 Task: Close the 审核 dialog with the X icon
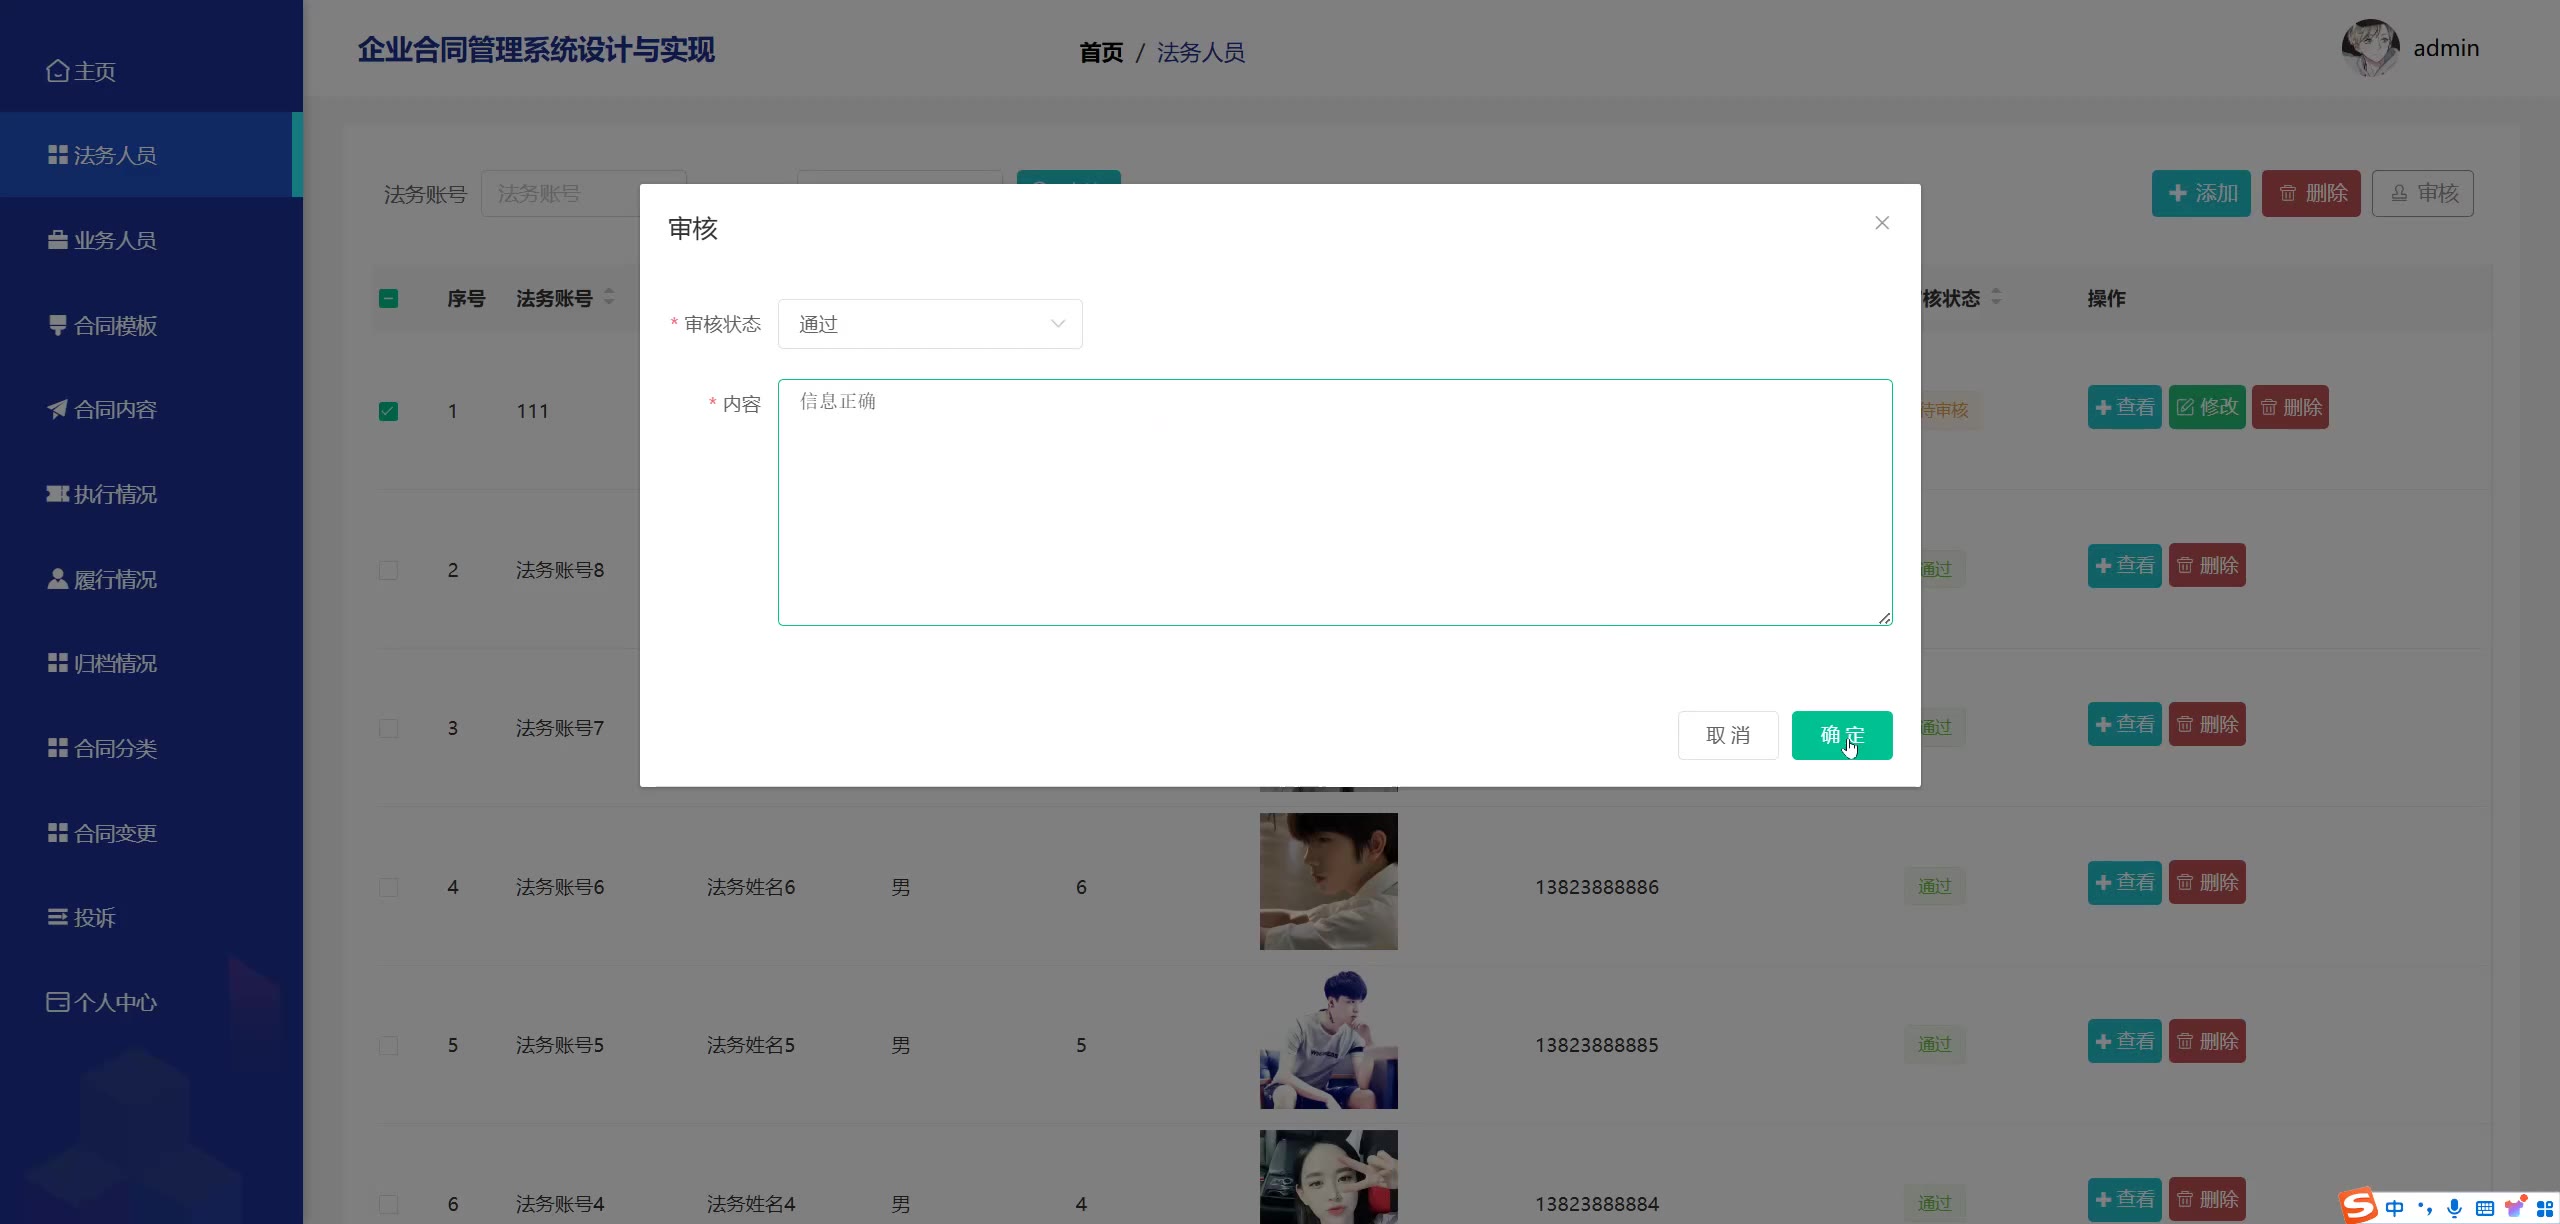pos(1881,223)
